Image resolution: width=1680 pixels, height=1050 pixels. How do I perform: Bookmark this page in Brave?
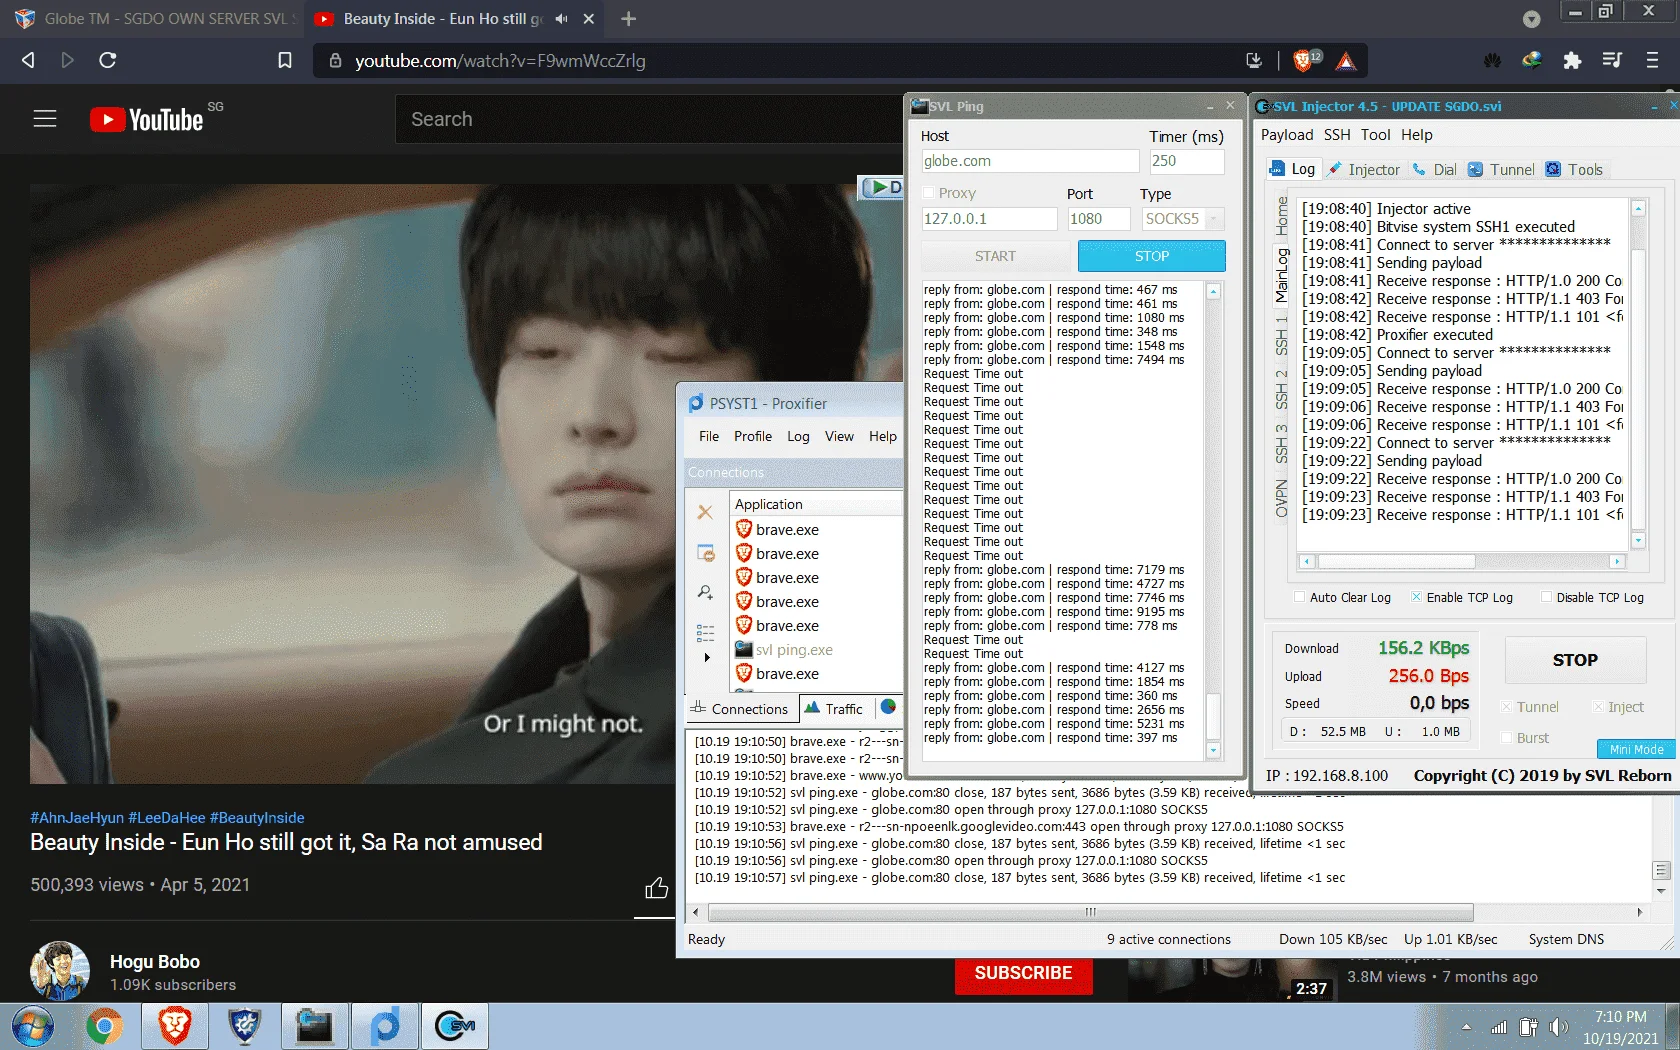pyautogui.click(x=285, y=60)
